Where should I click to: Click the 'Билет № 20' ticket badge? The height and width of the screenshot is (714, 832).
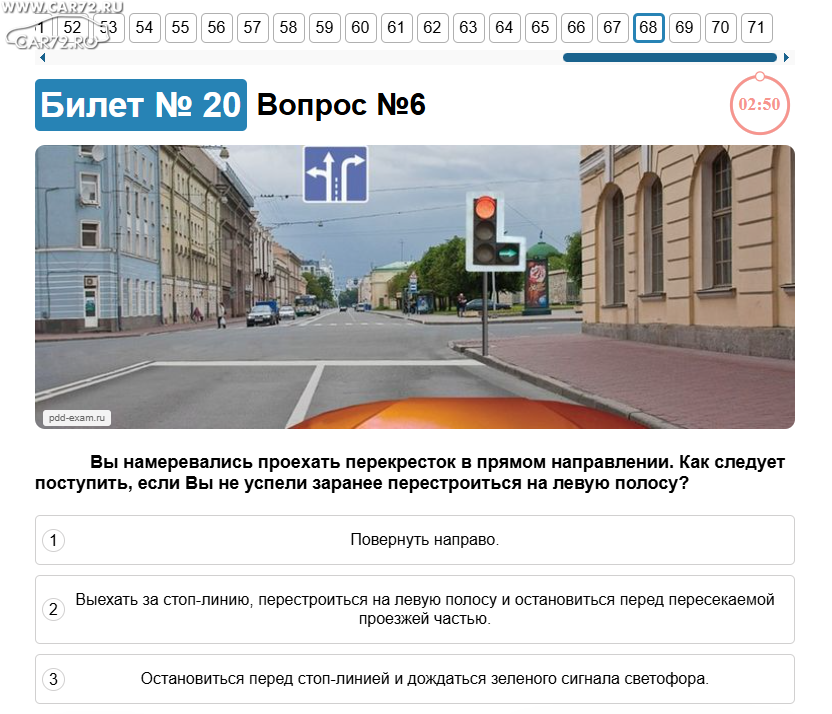coord(141,105)
